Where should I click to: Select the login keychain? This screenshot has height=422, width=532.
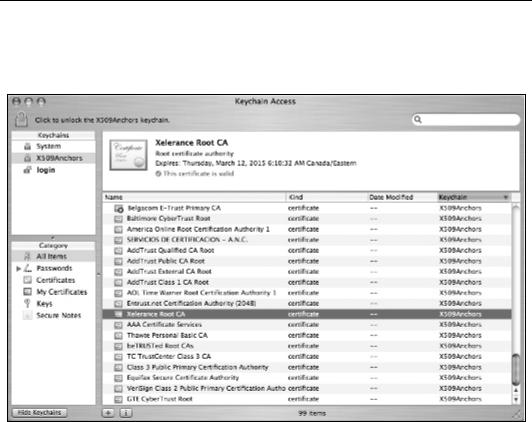tap(53, 170)
